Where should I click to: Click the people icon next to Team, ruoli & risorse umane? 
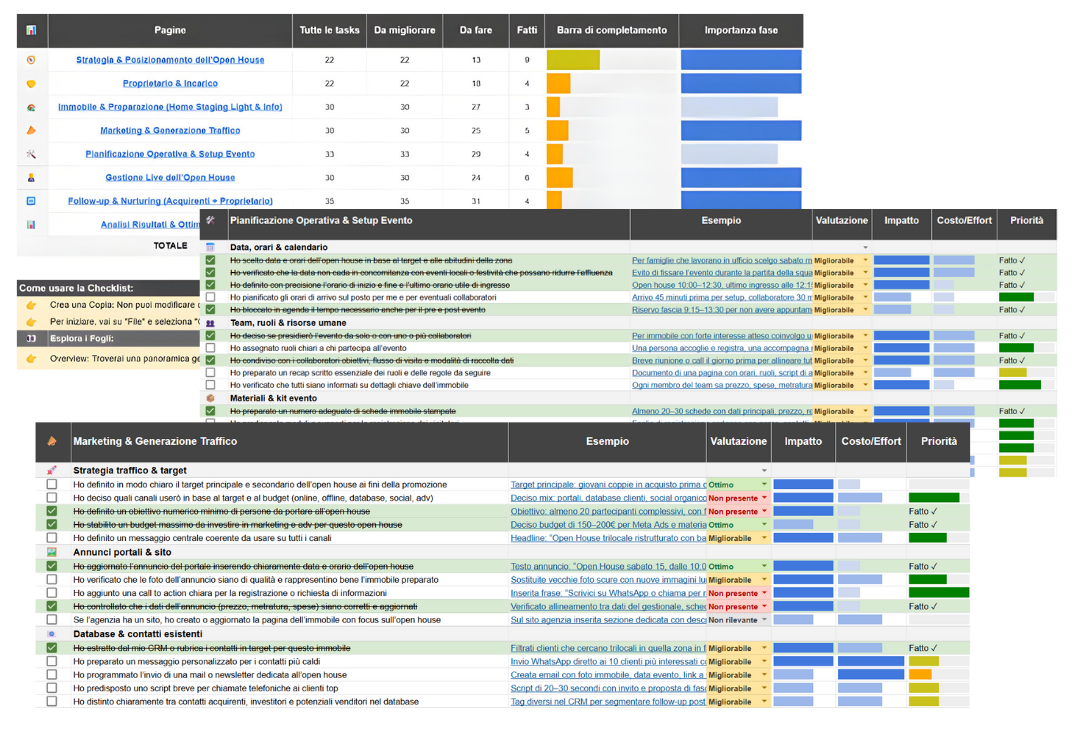(x=210, y=323)
